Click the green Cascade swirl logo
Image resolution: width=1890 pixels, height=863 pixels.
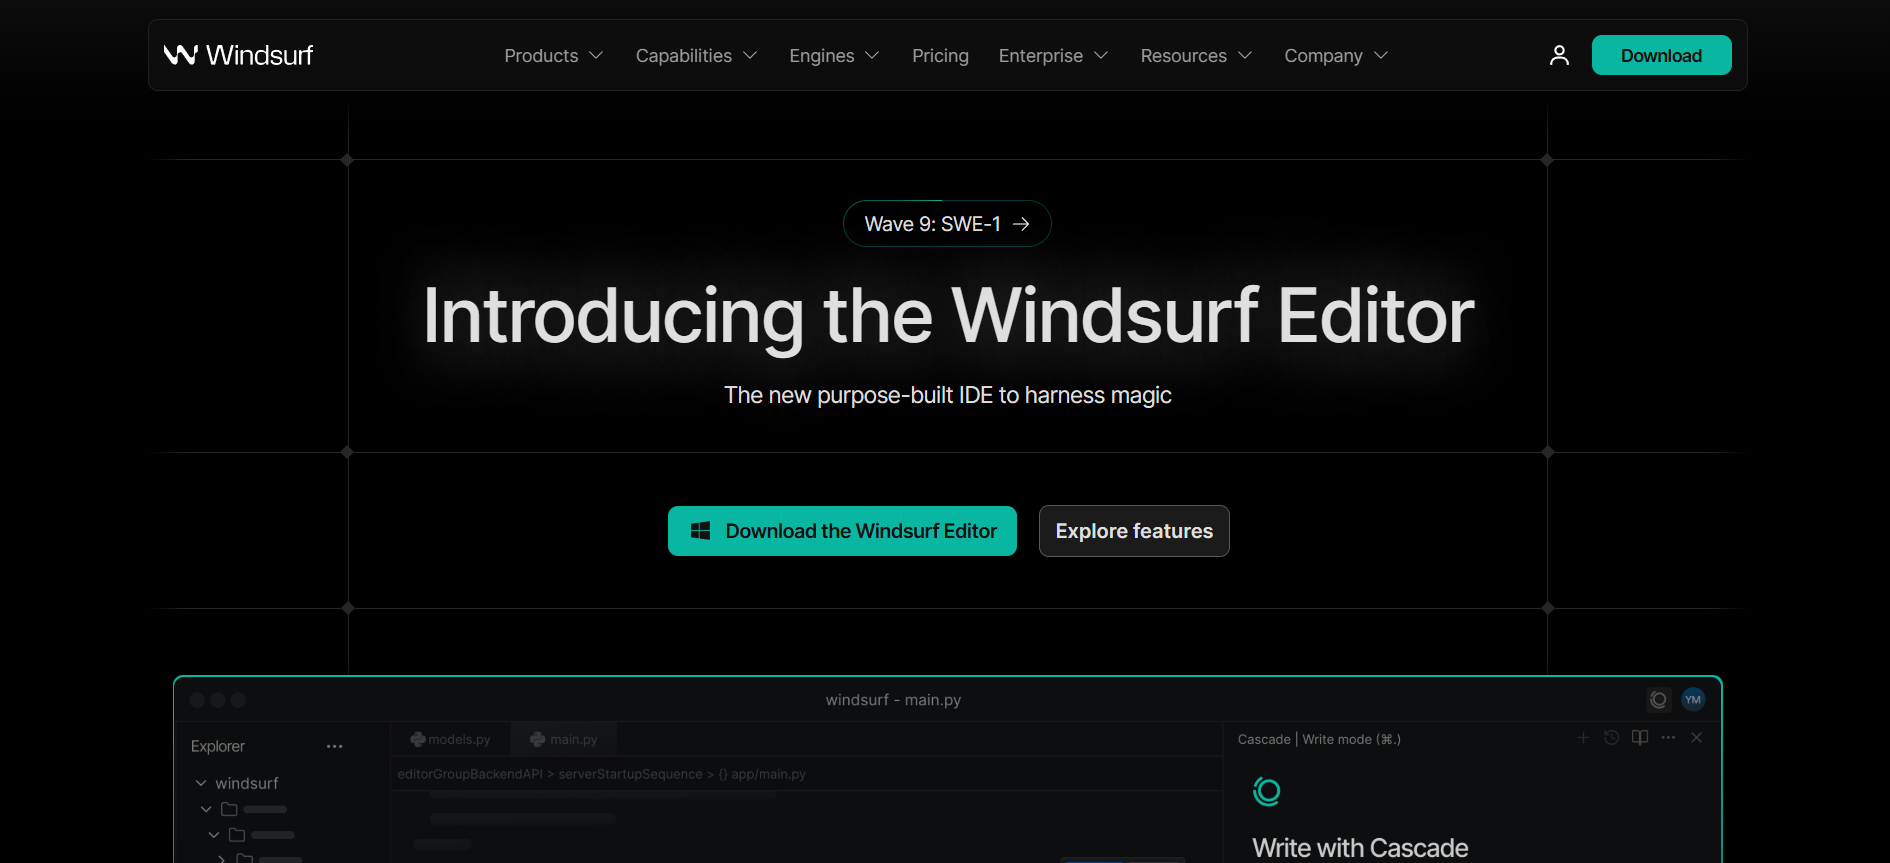tap(1267, 792)
